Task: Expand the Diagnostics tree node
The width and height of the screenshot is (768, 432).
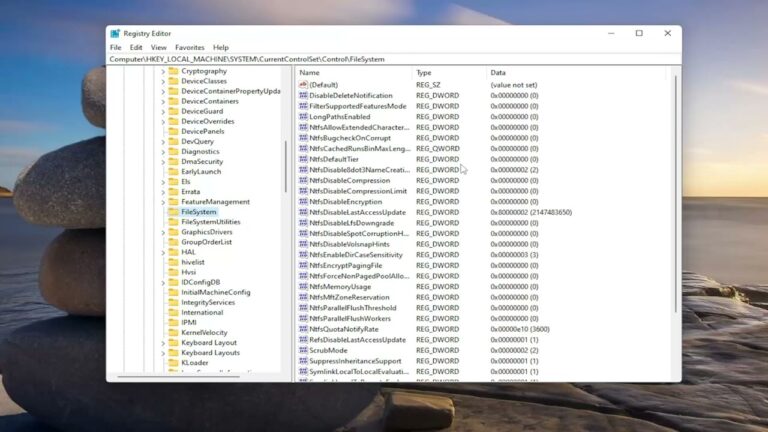Action: pyautogui.click(x=163, y=151)
